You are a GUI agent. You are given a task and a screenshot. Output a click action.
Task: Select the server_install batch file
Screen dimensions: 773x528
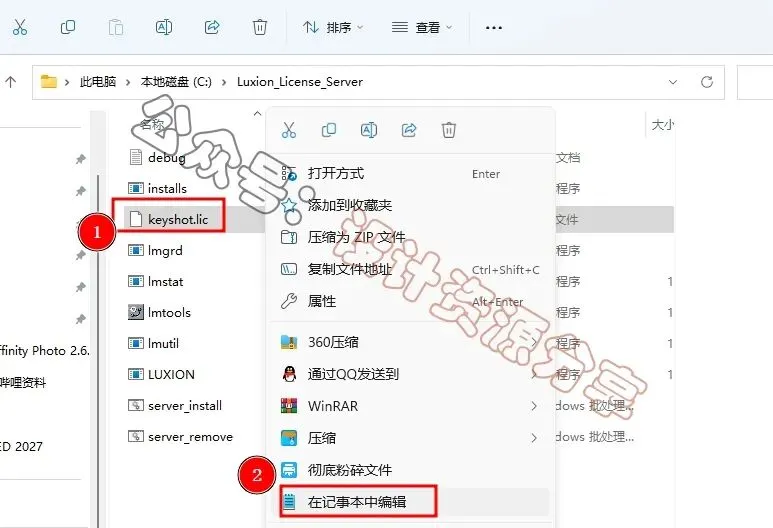coord(185,406)
